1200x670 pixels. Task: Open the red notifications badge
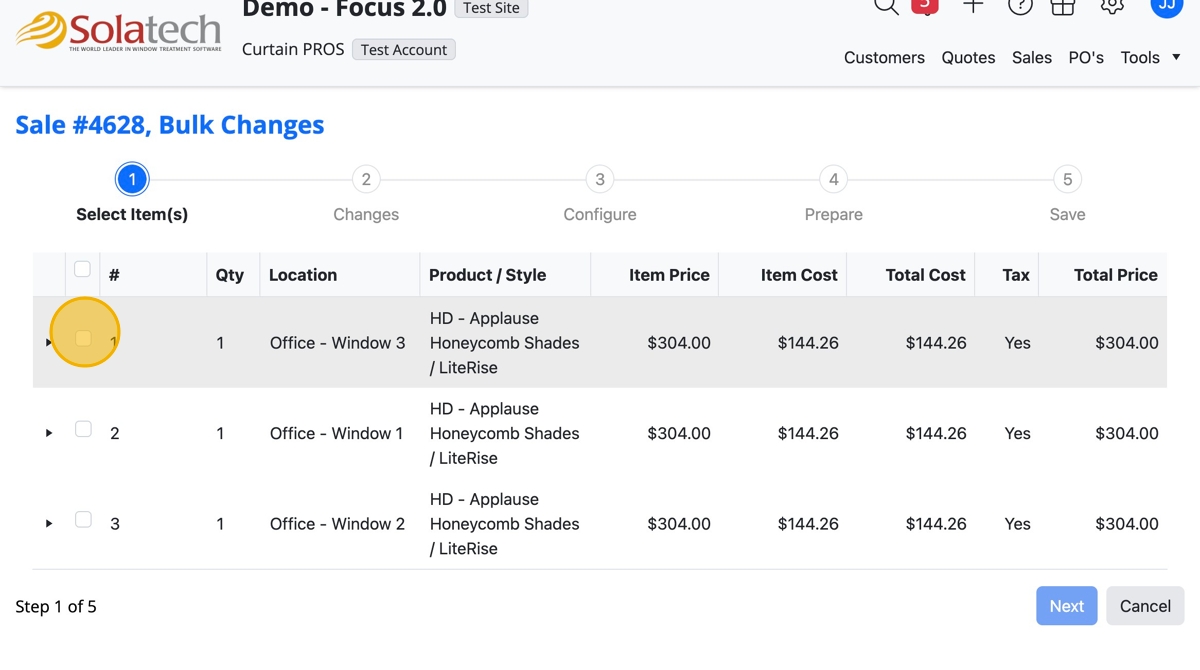(925, 6)
